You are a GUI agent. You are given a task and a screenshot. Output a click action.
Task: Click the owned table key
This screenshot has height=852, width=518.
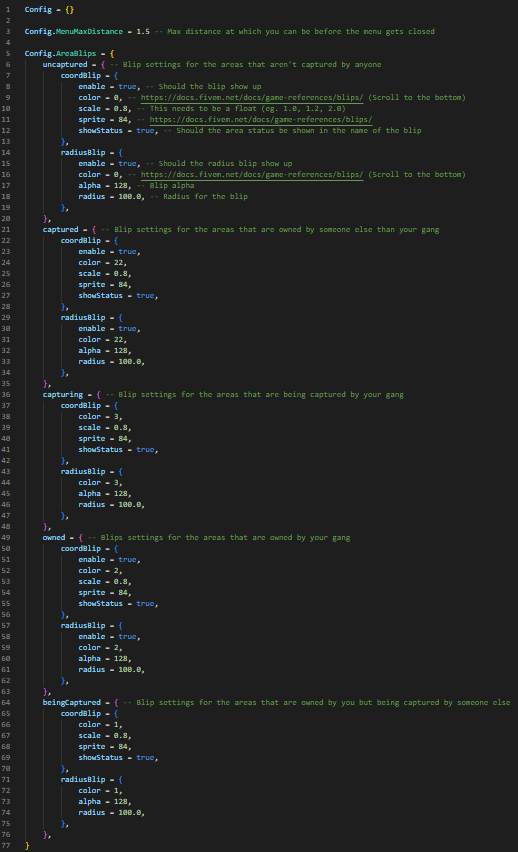coord(54,537)
